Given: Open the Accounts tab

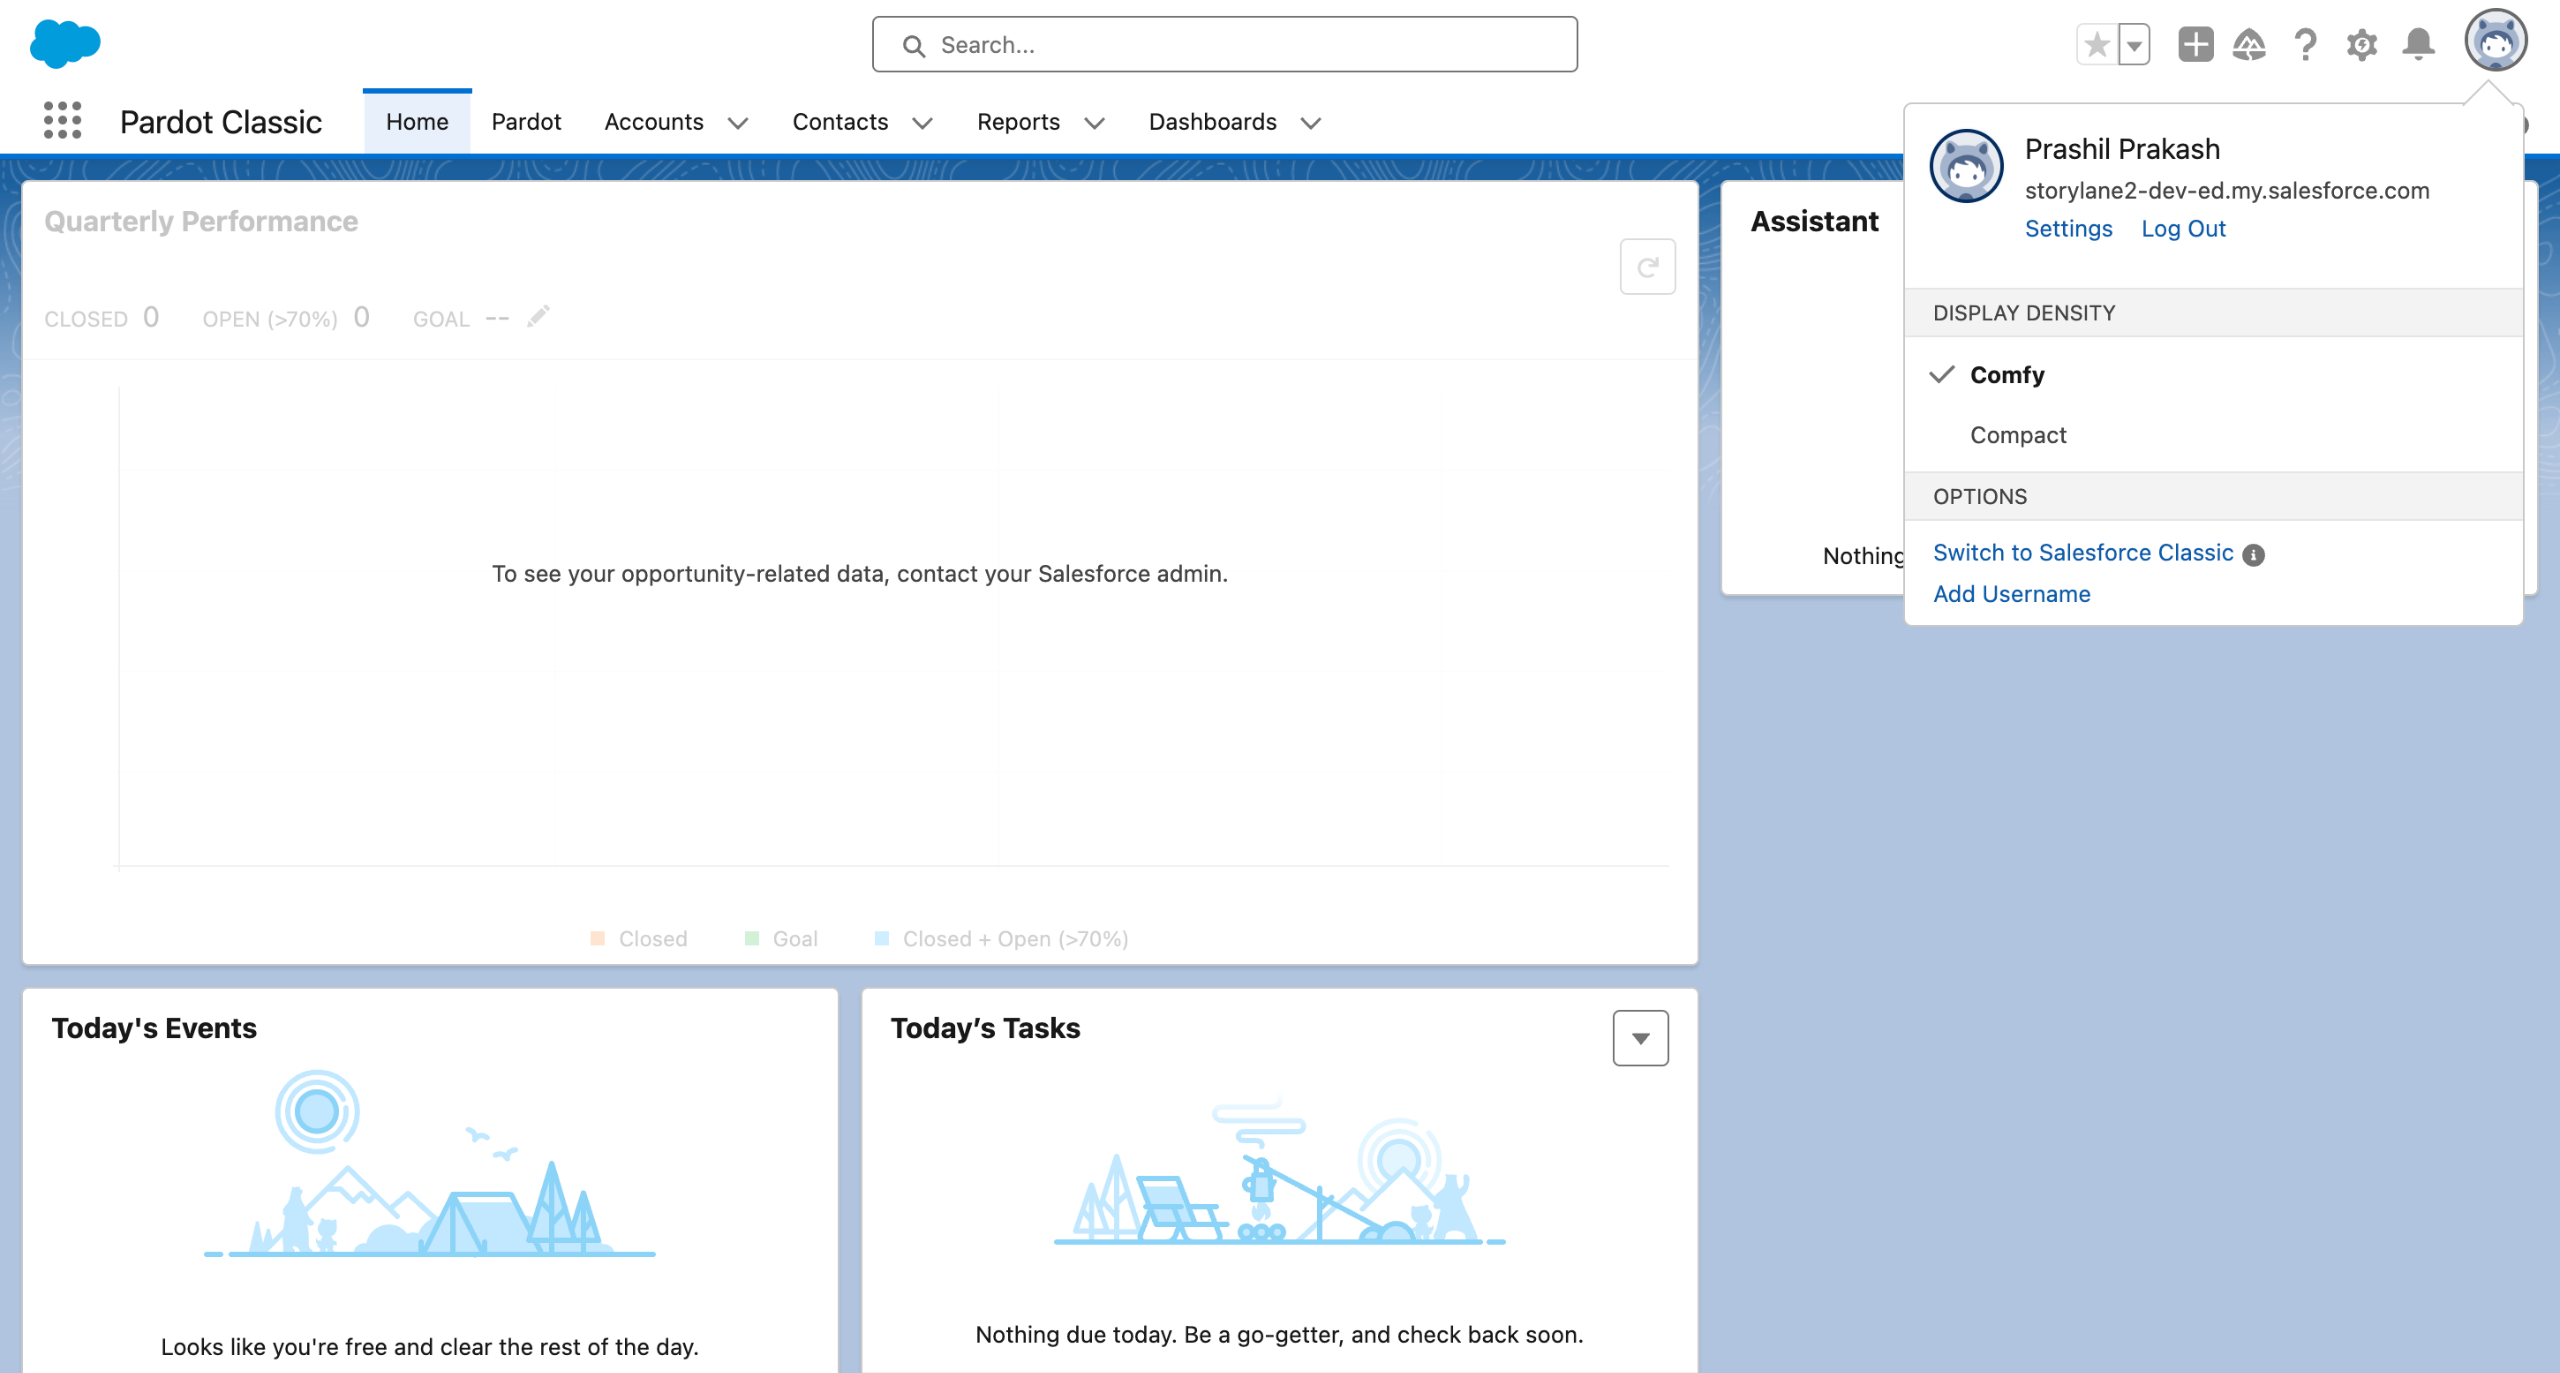Looking at the screenshot, I should 654,122.
